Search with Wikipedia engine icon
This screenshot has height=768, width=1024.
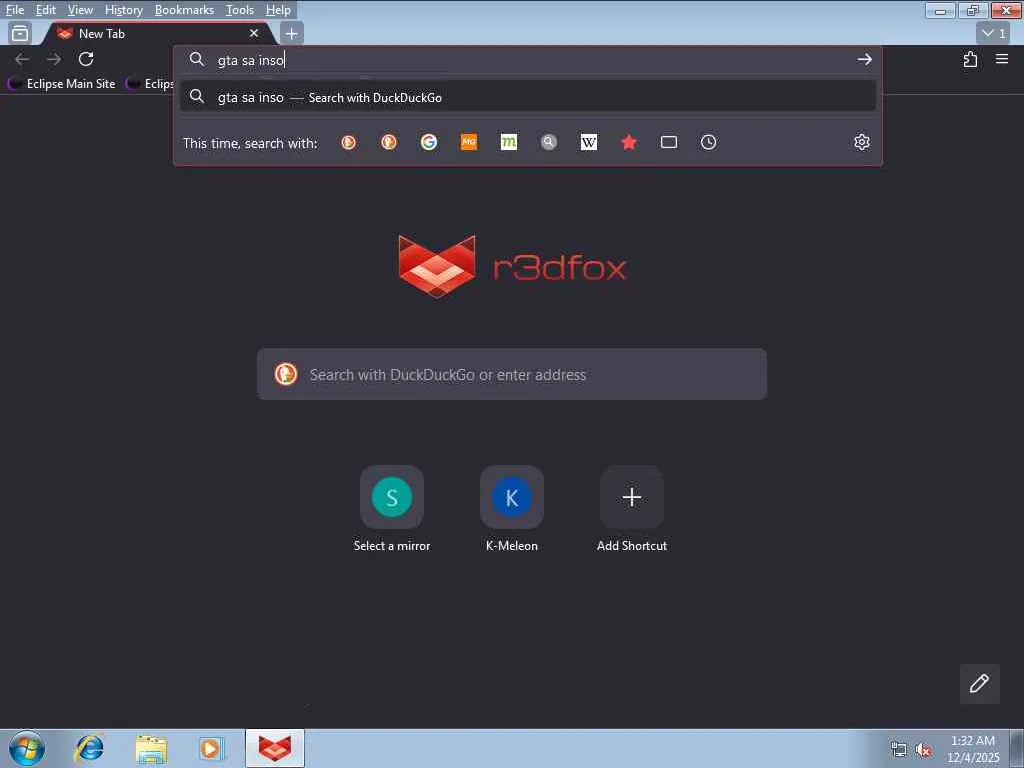588,142
